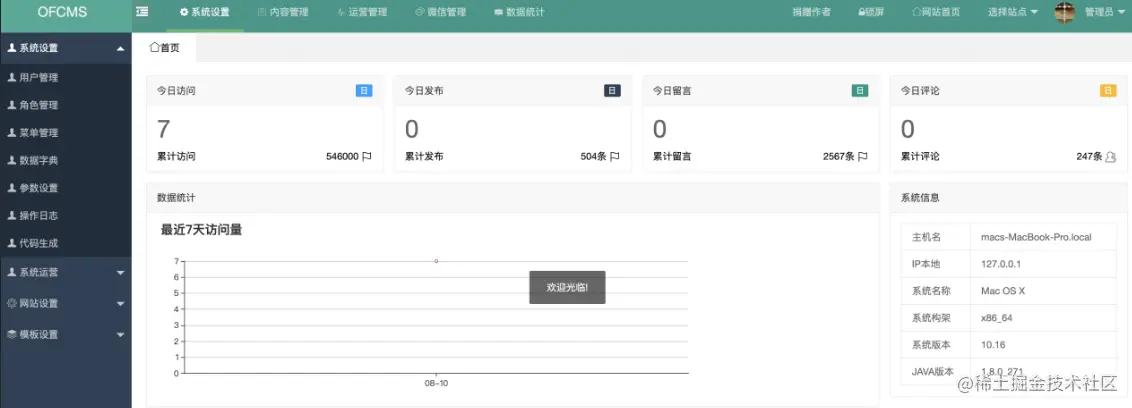Click the 欢迎光临! message box
Image resolution: width=1132 pixels, height=408 pixels.
click(x=567, y=287)
